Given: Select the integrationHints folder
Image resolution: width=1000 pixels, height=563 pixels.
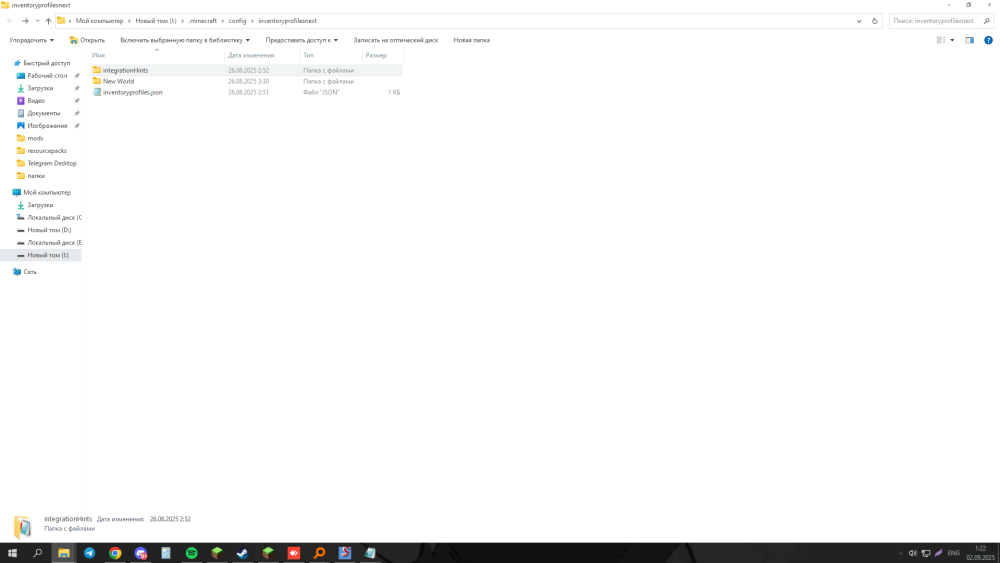Looking at the screenshot, I should [246, 70].
